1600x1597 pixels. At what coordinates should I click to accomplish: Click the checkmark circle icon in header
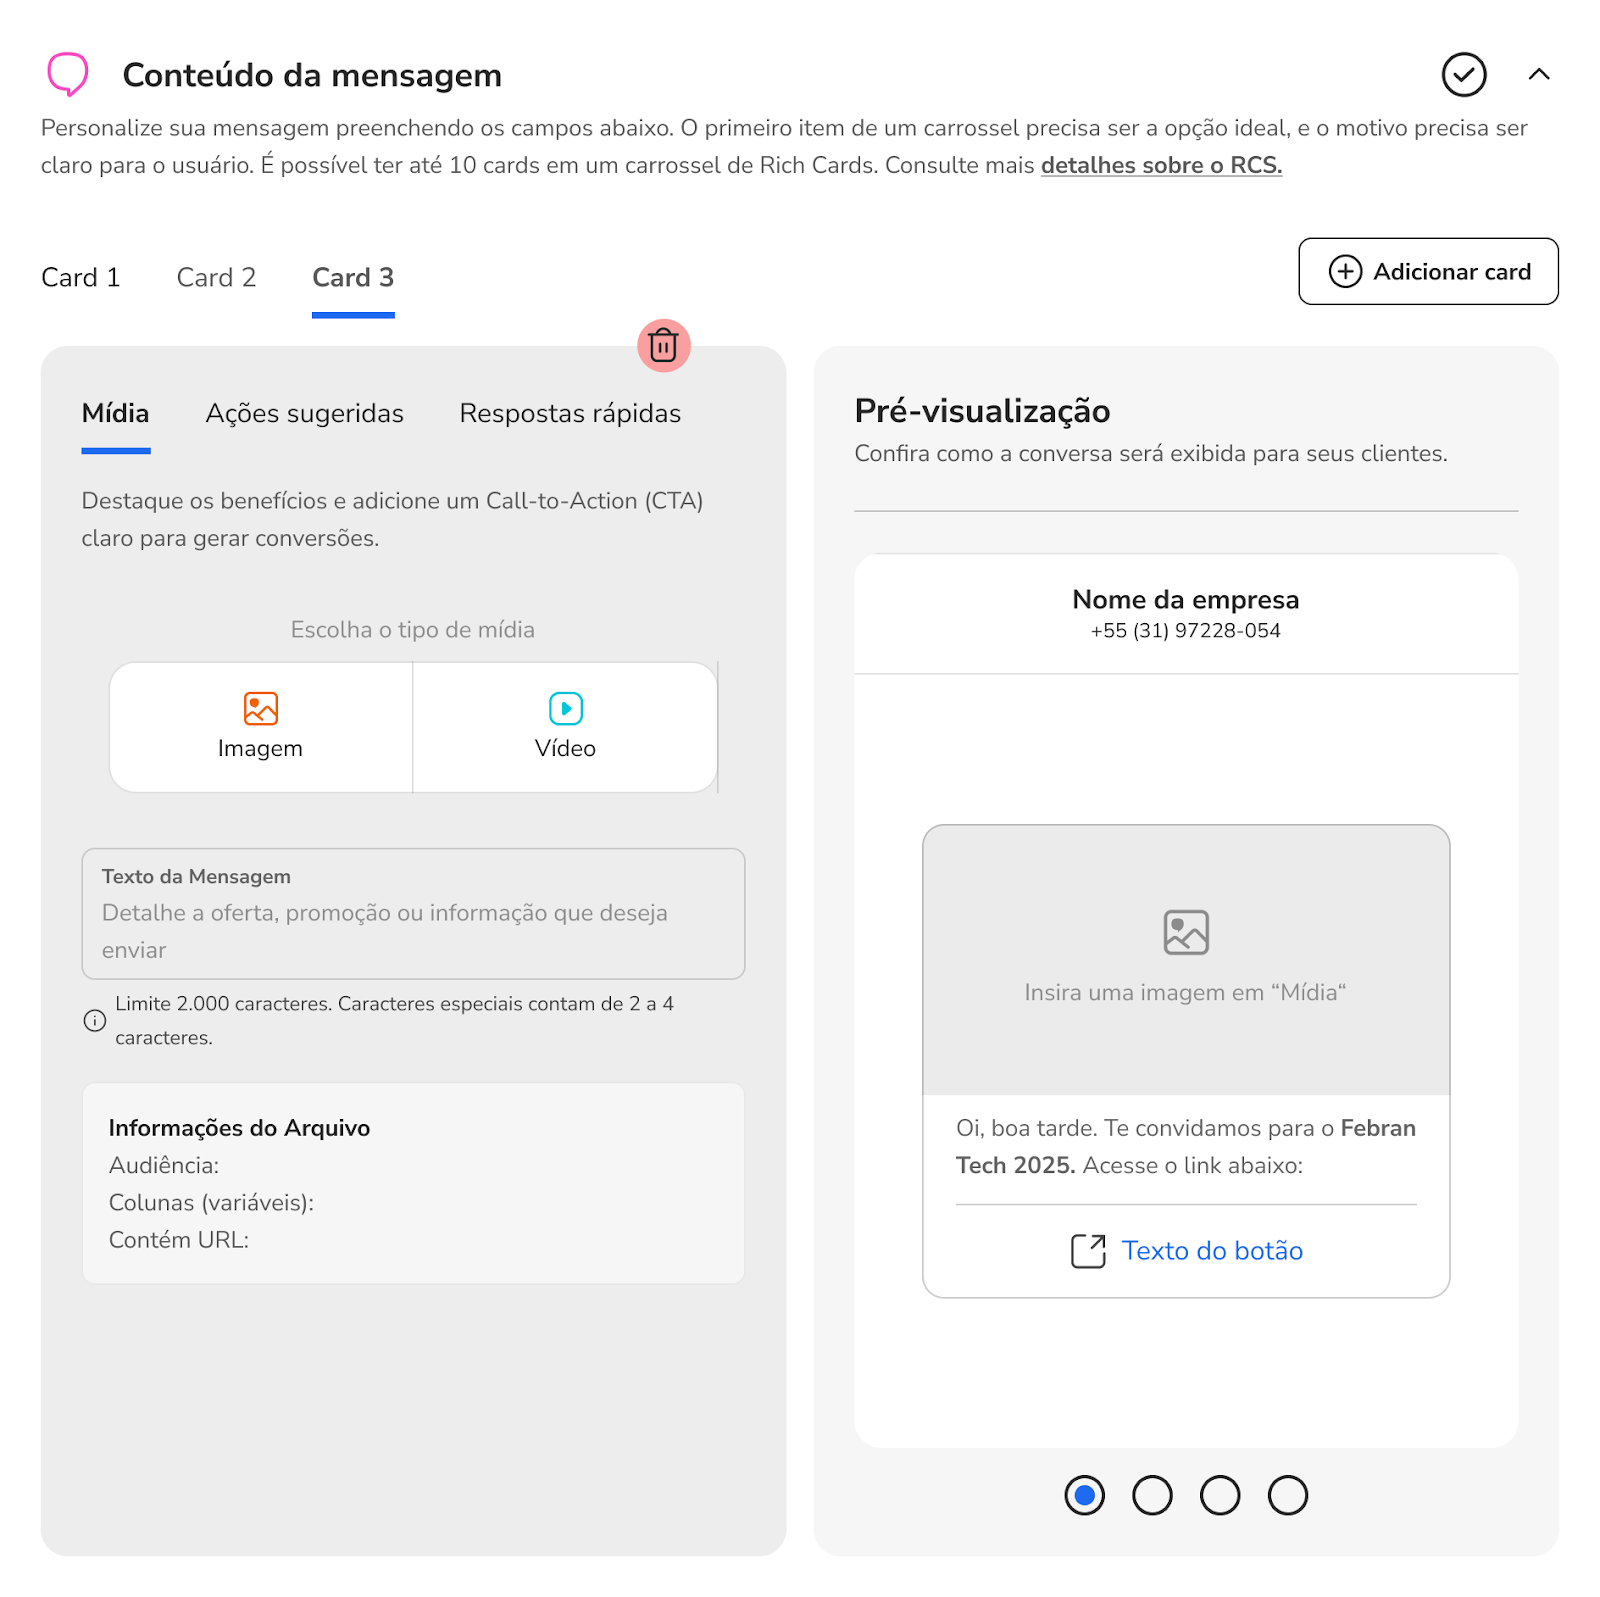click(1463, 75)
